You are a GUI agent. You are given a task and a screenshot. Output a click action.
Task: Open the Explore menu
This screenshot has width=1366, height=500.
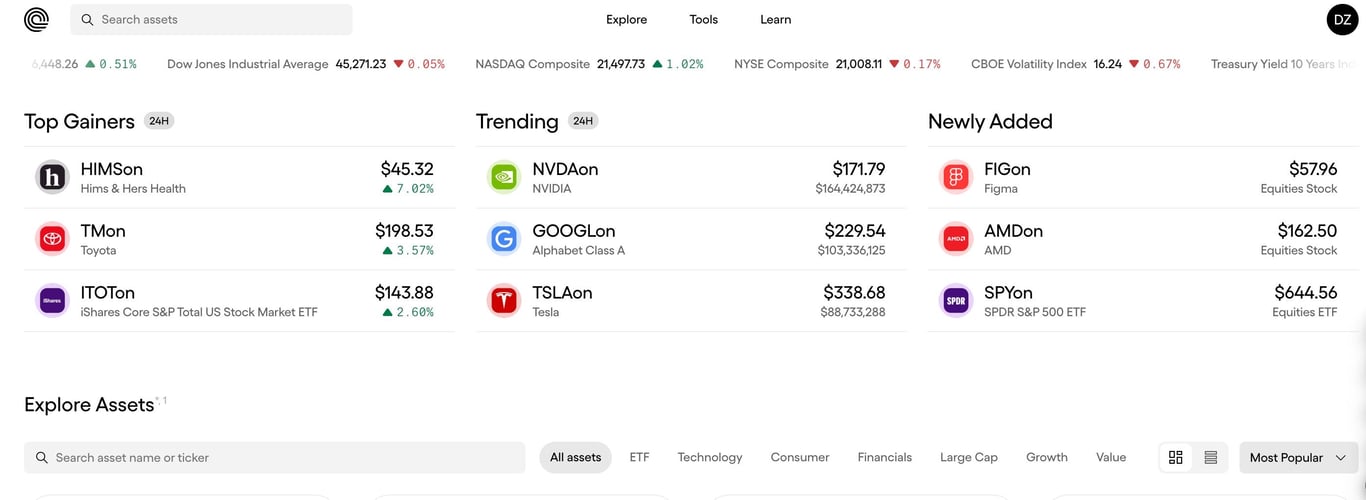click(x=627, y=20)
